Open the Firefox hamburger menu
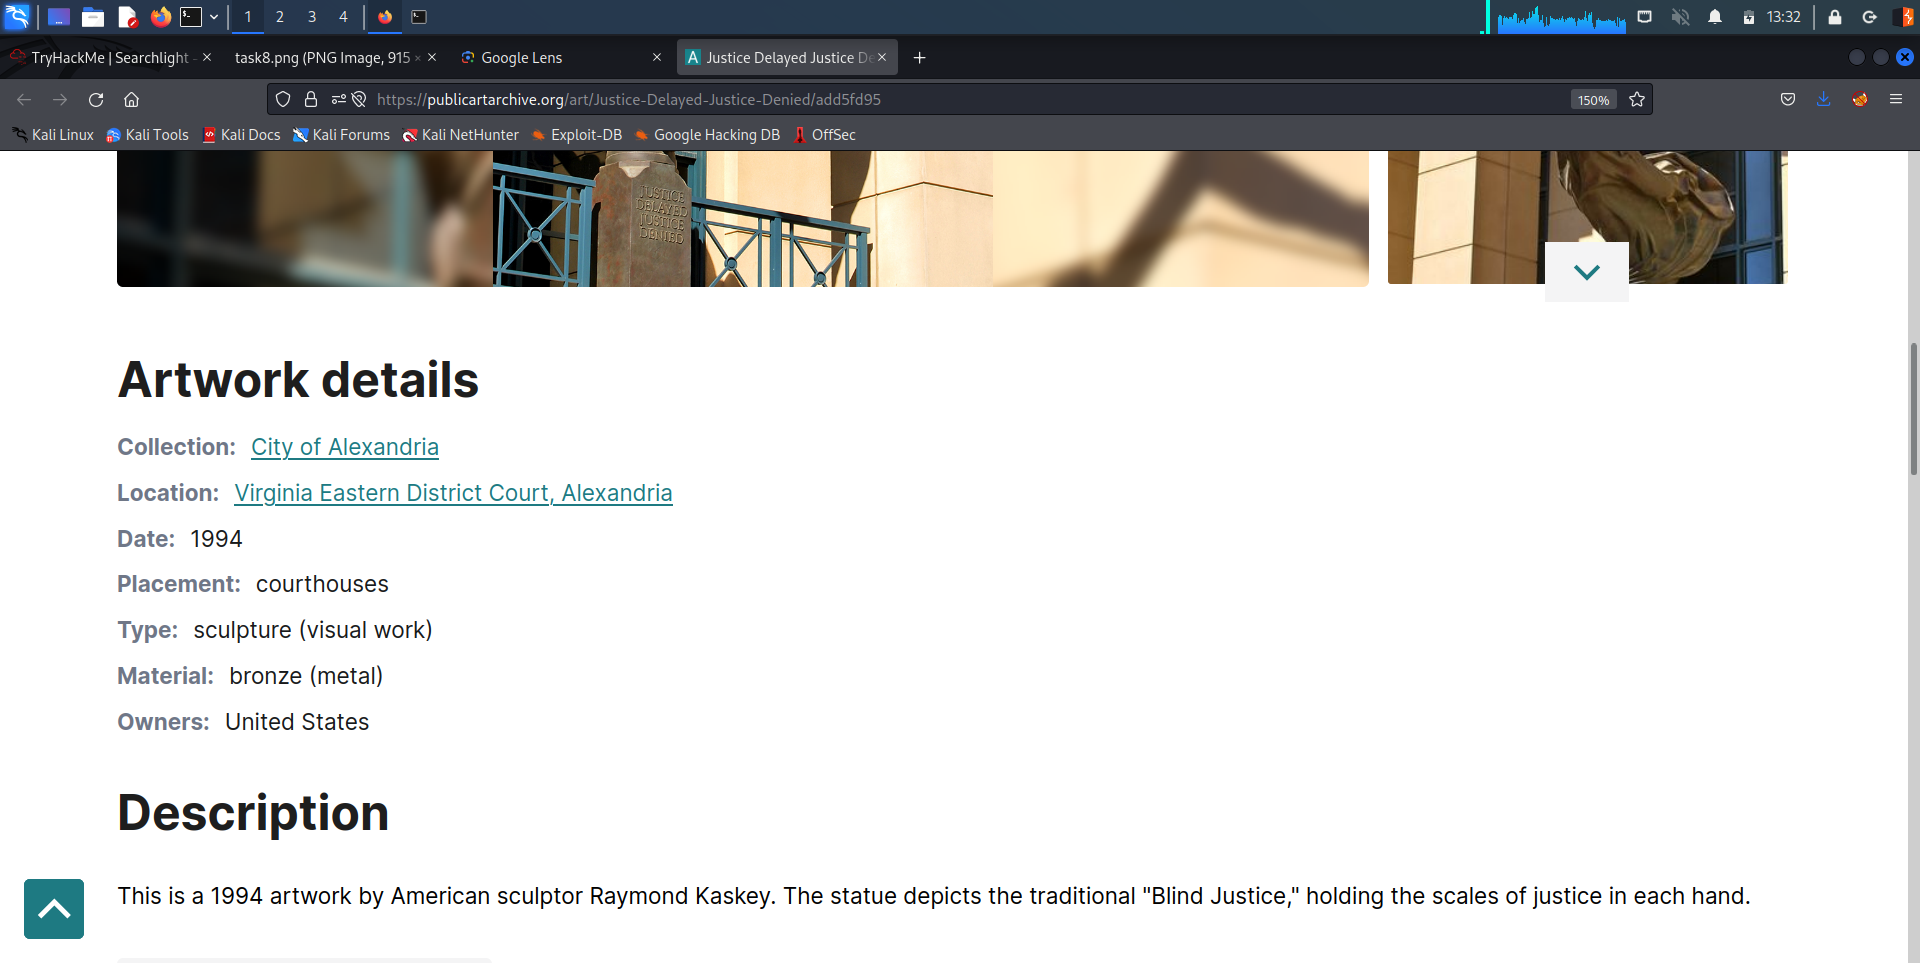Image resolution: width=1920 pixels, height=963 pixels. pyautogui.click(x=1895, y=100)
